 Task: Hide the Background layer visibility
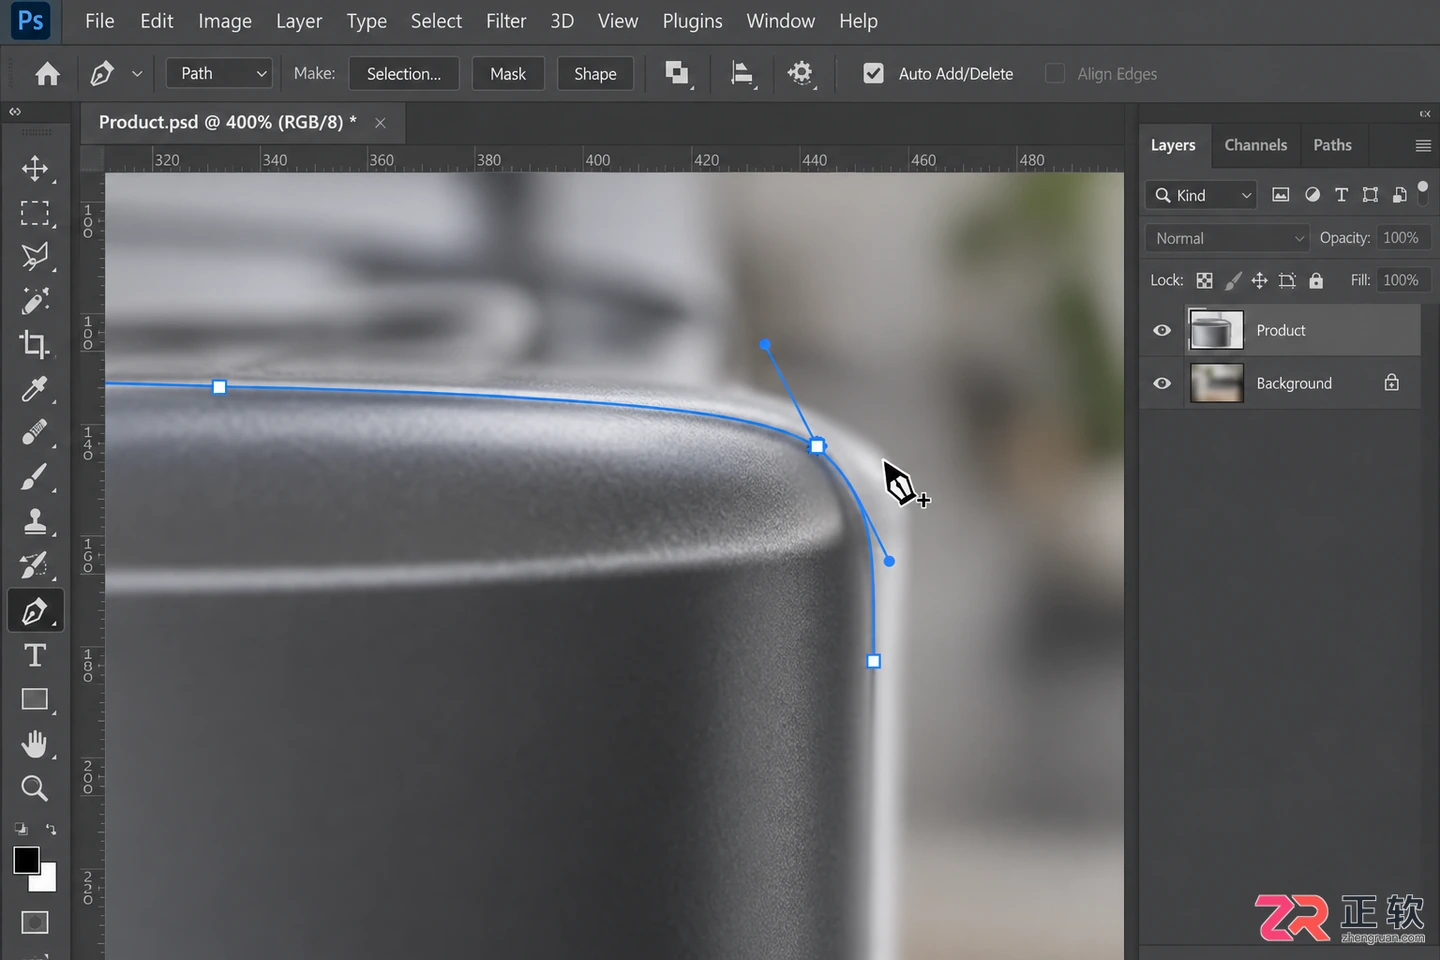pyautogui.click(x=1162, y=383)
